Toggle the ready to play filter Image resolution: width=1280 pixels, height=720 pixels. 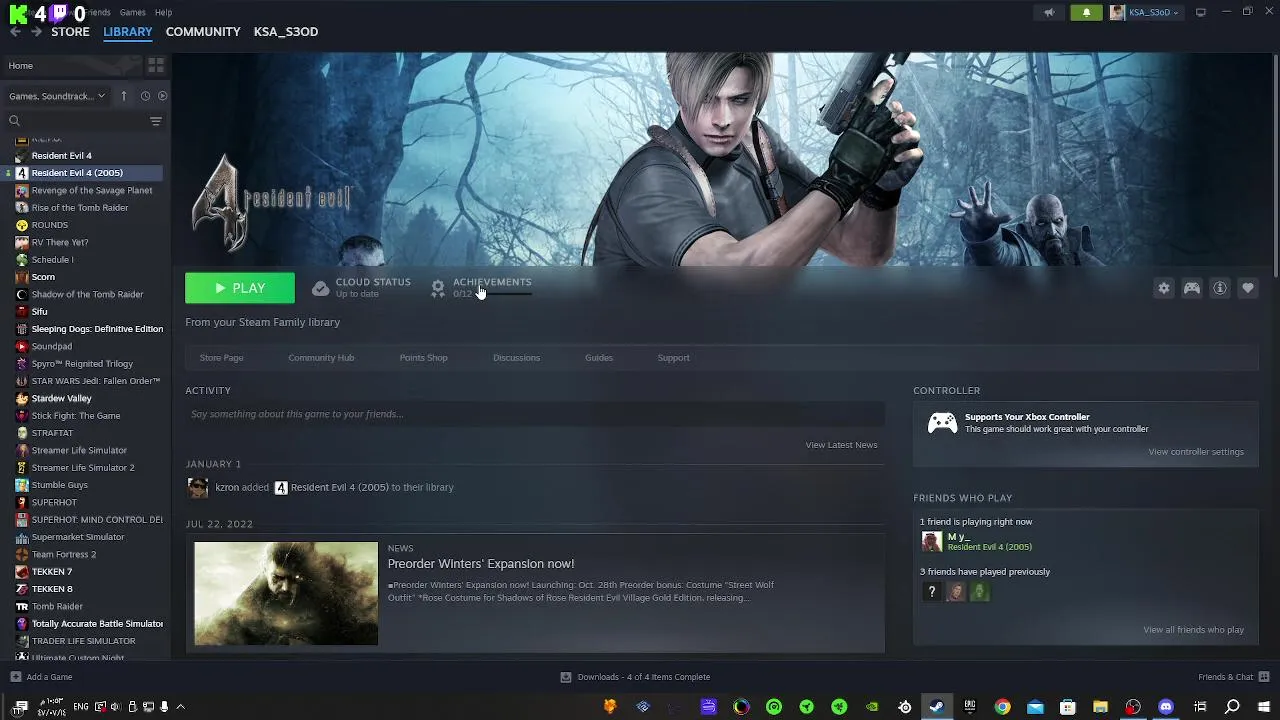[x=162, y=96]
